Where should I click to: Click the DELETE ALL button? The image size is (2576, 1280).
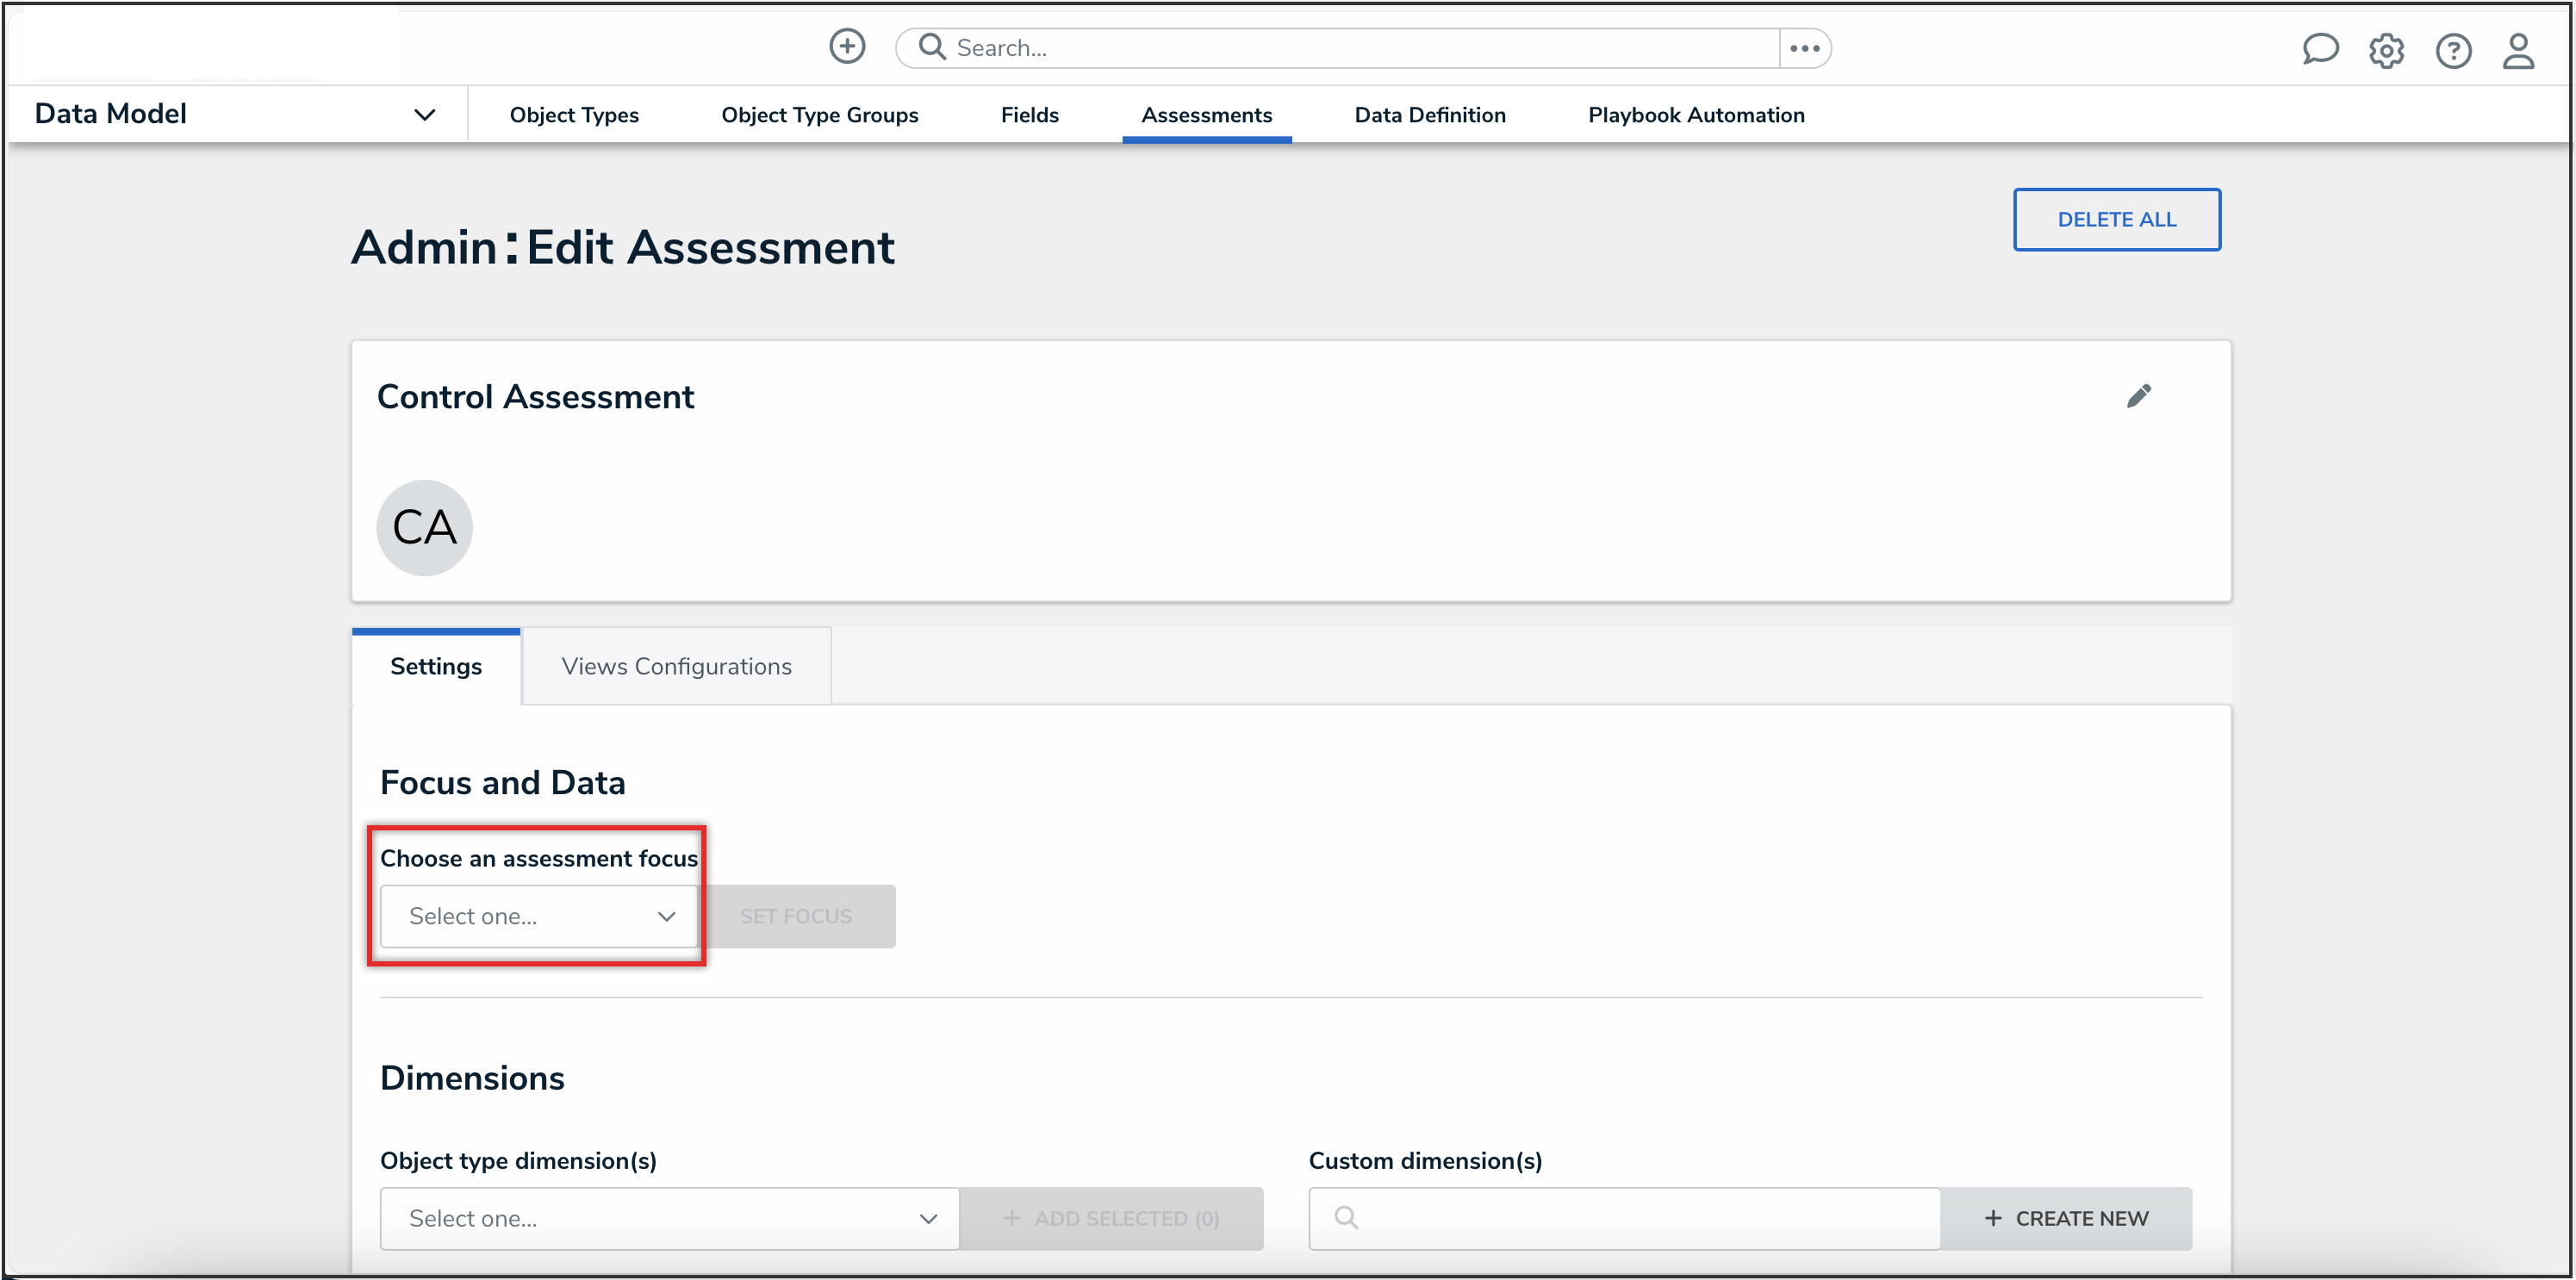tap(2116, 219)
